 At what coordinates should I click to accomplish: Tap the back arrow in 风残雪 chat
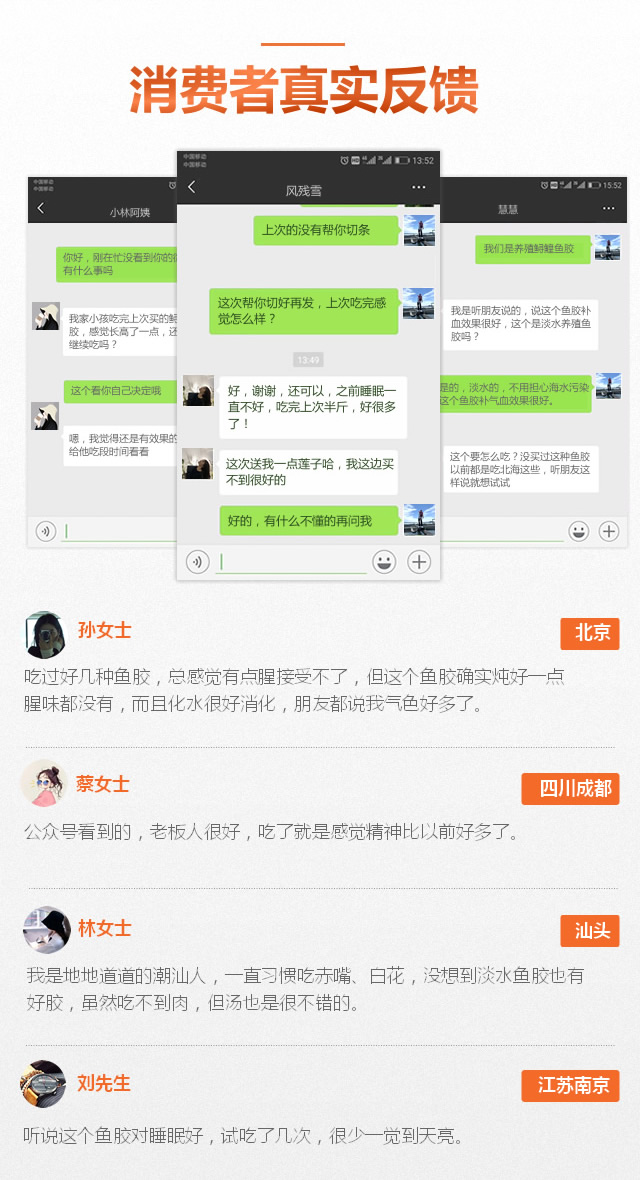pos(191,187)
